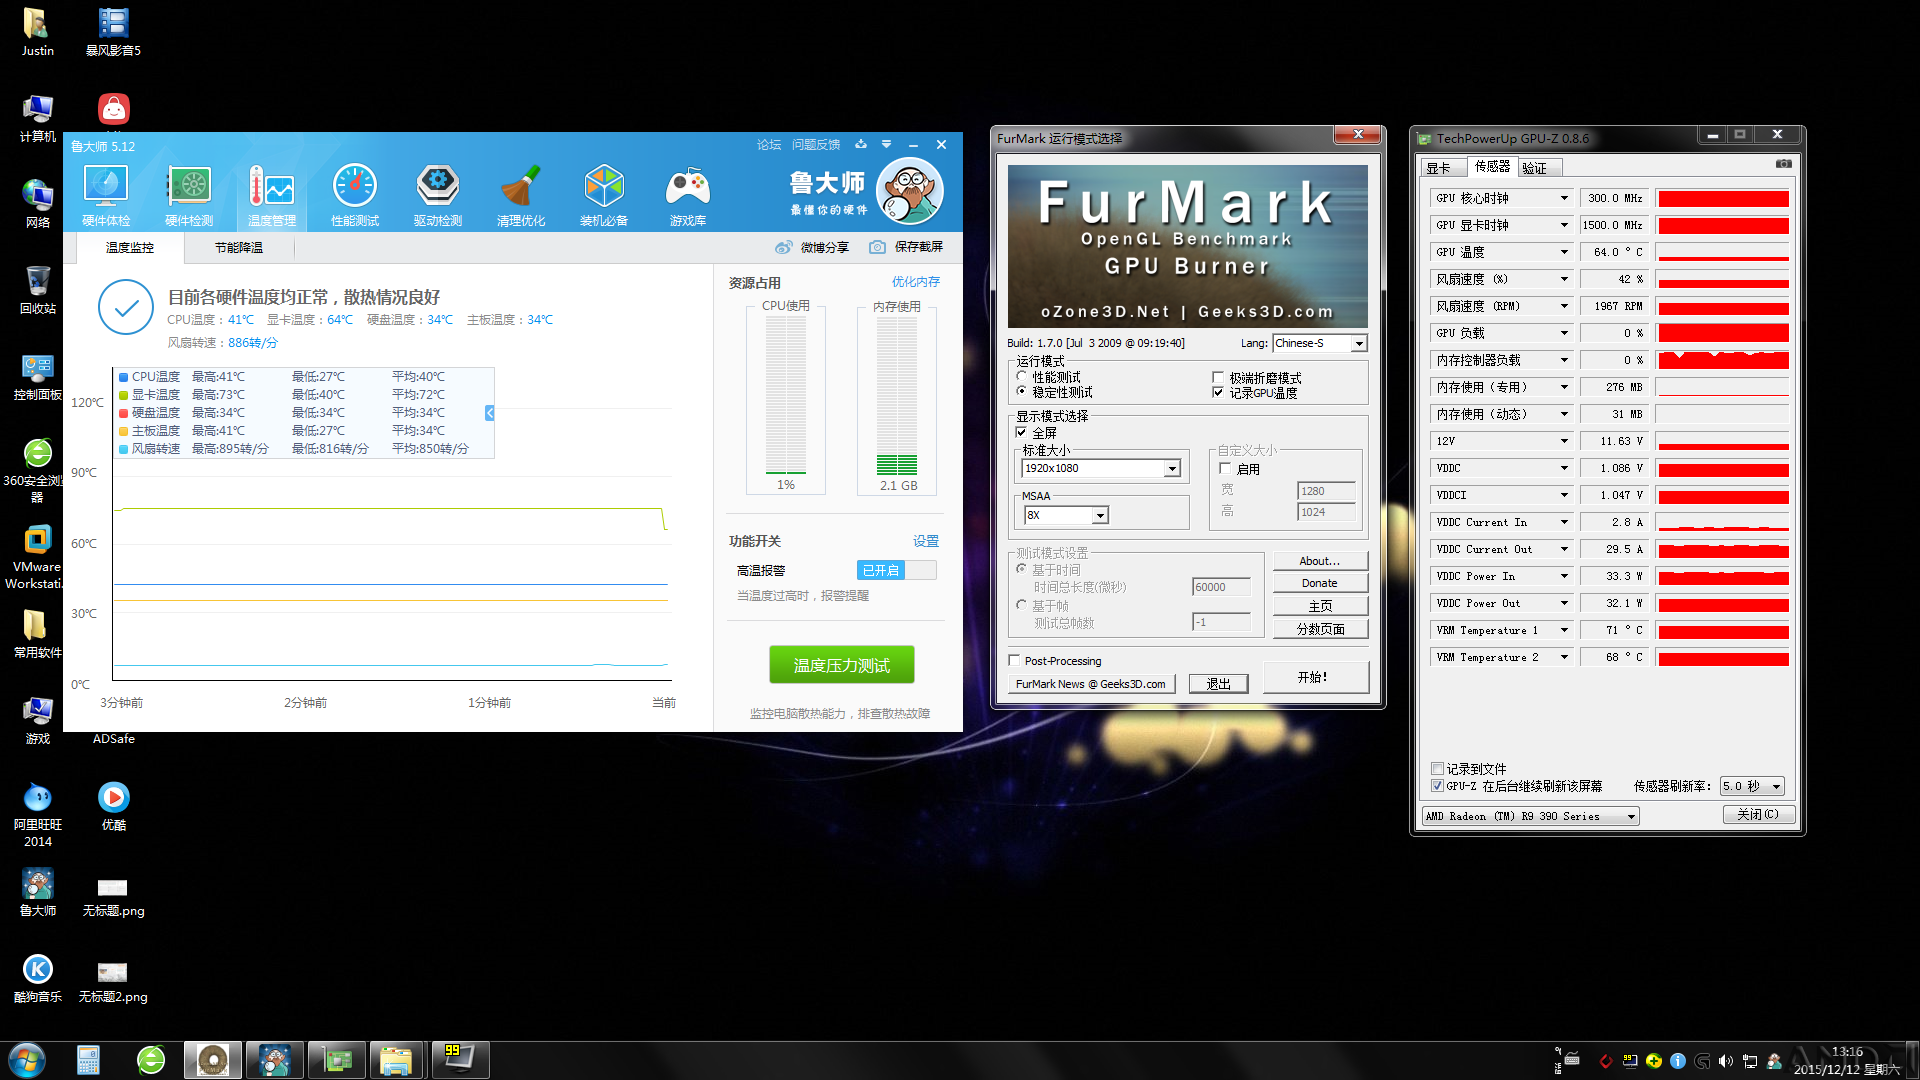Expand GPU 核心时钟 sensor dropdown

[1564, 198]
